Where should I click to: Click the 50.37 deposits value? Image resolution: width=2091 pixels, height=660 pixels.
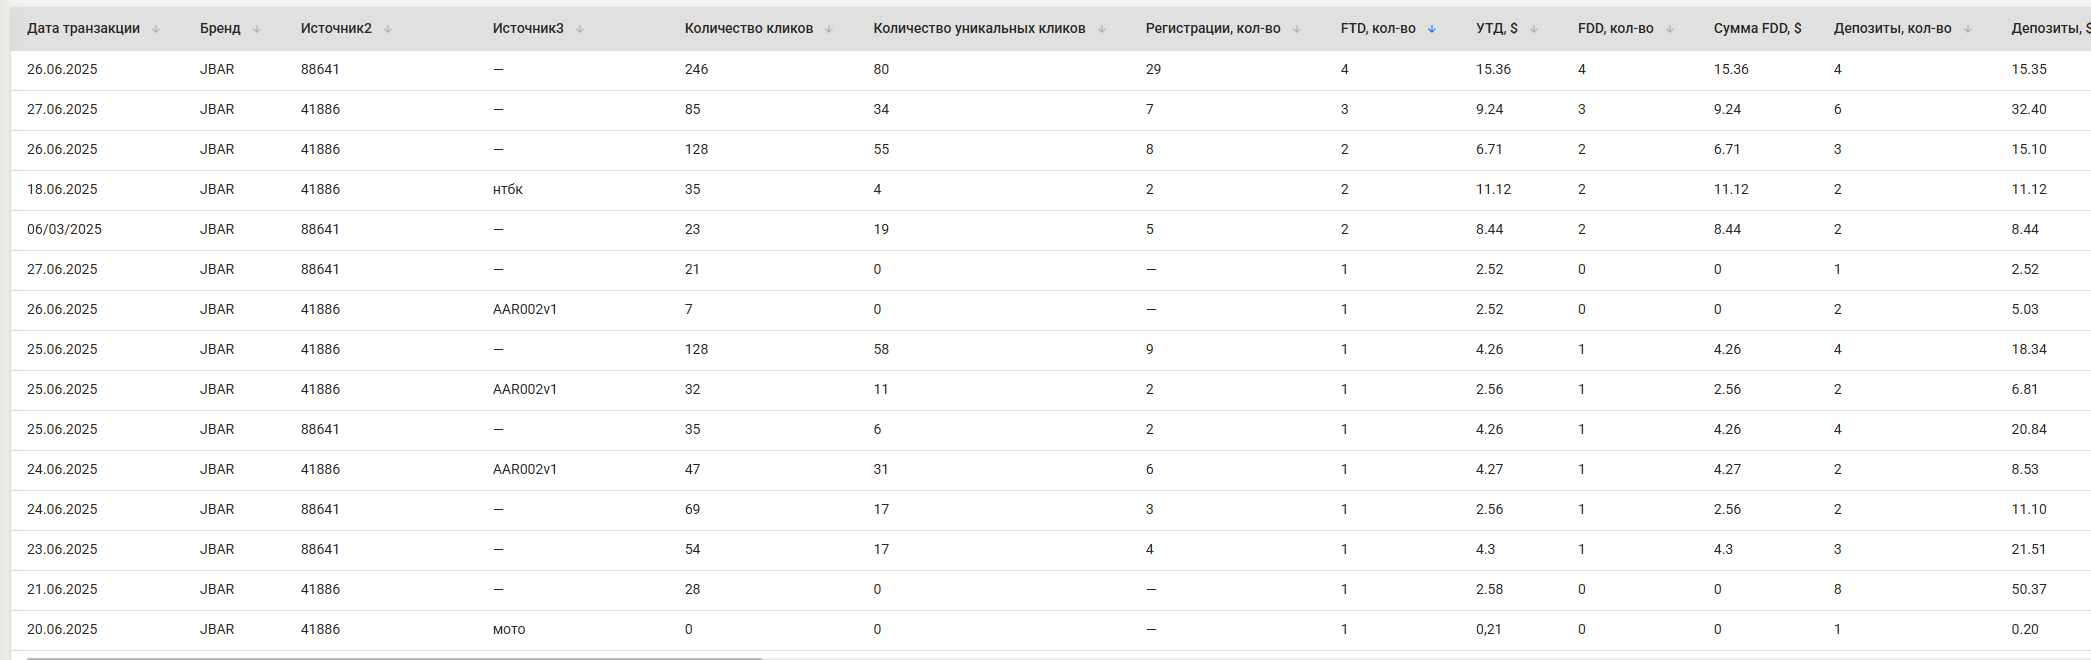[2029, 589]
